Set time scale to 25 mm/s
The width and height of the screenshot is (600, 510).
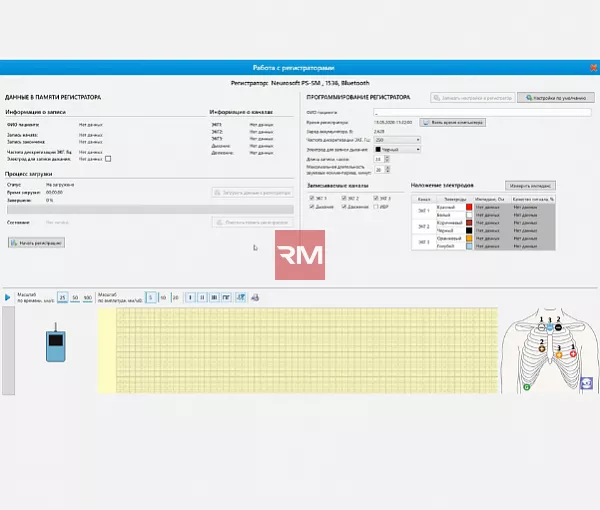62,297
